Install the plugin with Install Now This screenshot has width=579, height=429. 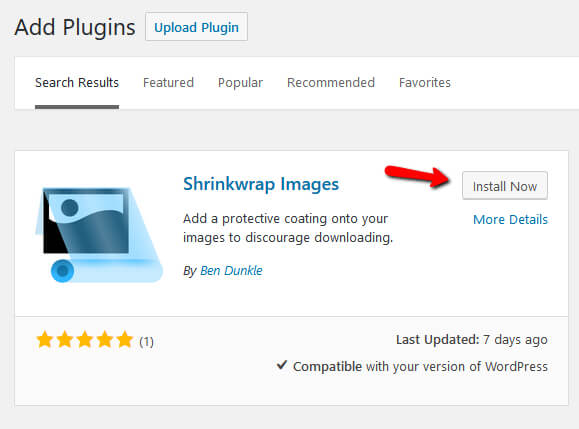point(505,186)
